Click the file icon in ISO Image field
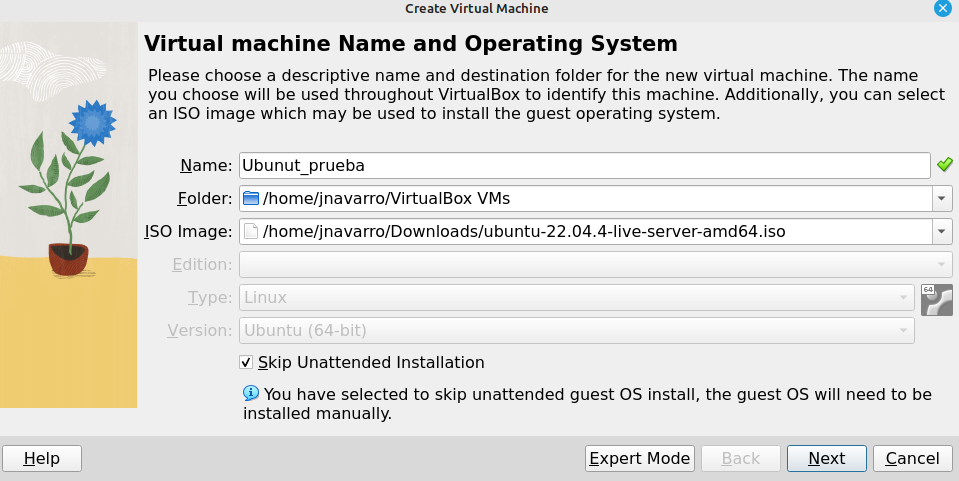Viewport: 959px width, 481px height. (x=250, y=232)
